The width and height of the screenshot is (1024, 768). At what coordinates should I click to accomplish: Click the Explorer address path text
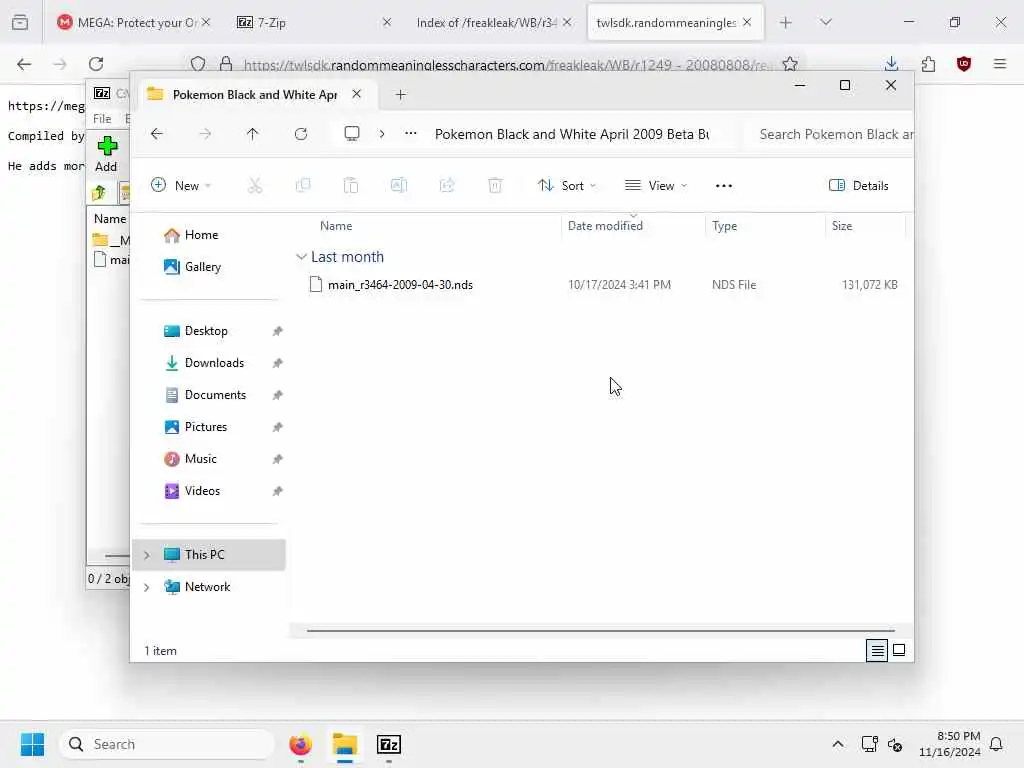pos(571,135)
